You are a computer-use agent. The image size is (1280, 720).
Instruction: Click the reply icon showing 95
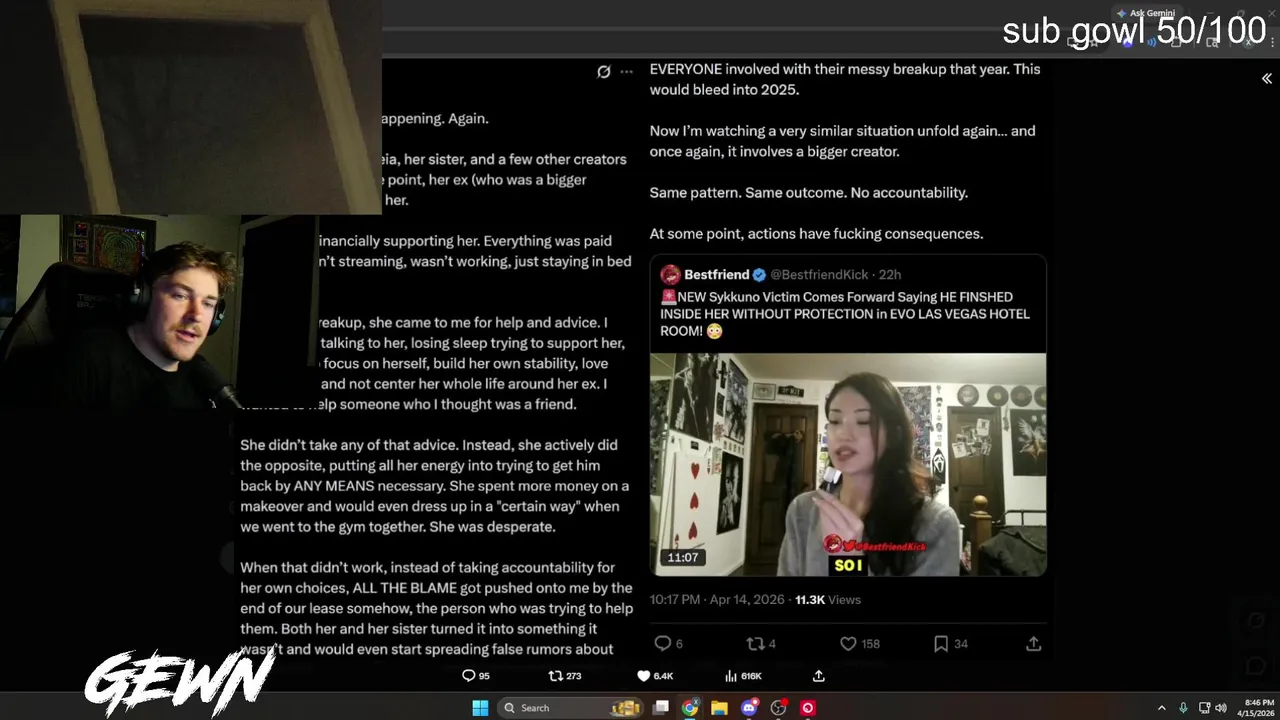click(476, 676)
